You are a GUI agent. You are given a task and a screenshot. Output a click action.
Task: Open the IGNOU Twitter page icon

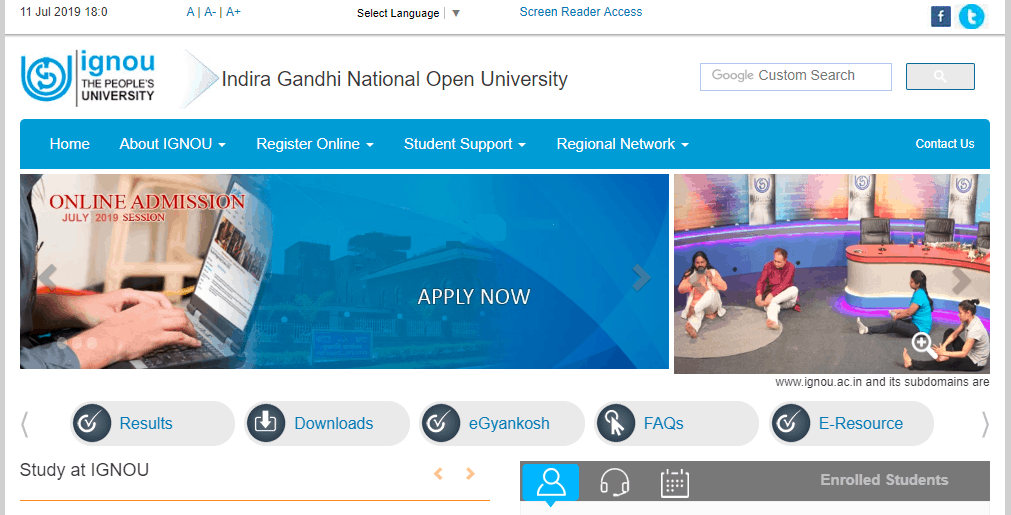click(x=971, y=16)
